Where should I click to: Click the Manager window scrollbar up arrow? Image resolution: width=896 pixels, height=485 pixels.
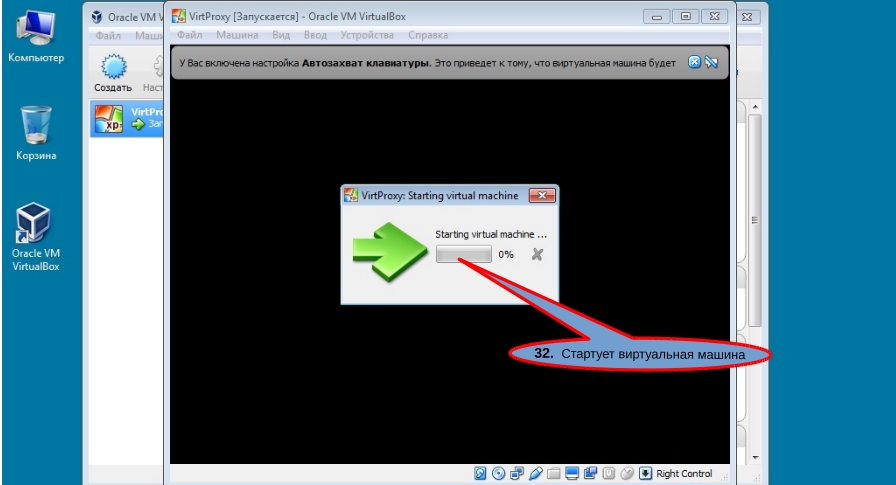[755, 107]
